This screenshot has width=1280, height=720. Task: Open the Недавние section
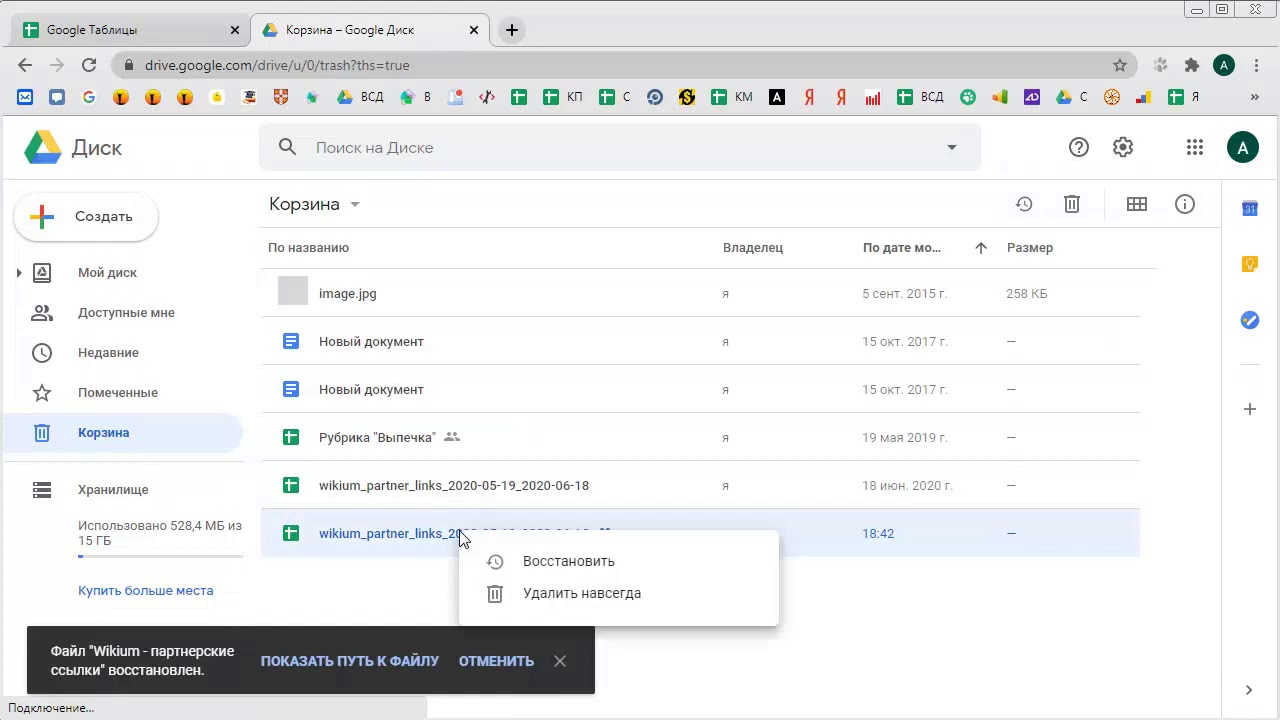108,352
